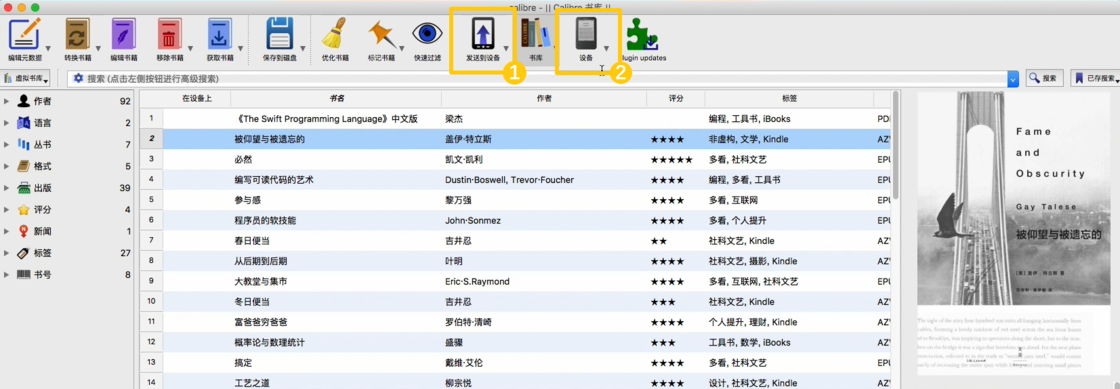The width and height of the screenshot is (1120, 389).
Task: Click the Search (搜索) button
Action: (1044, 78)
